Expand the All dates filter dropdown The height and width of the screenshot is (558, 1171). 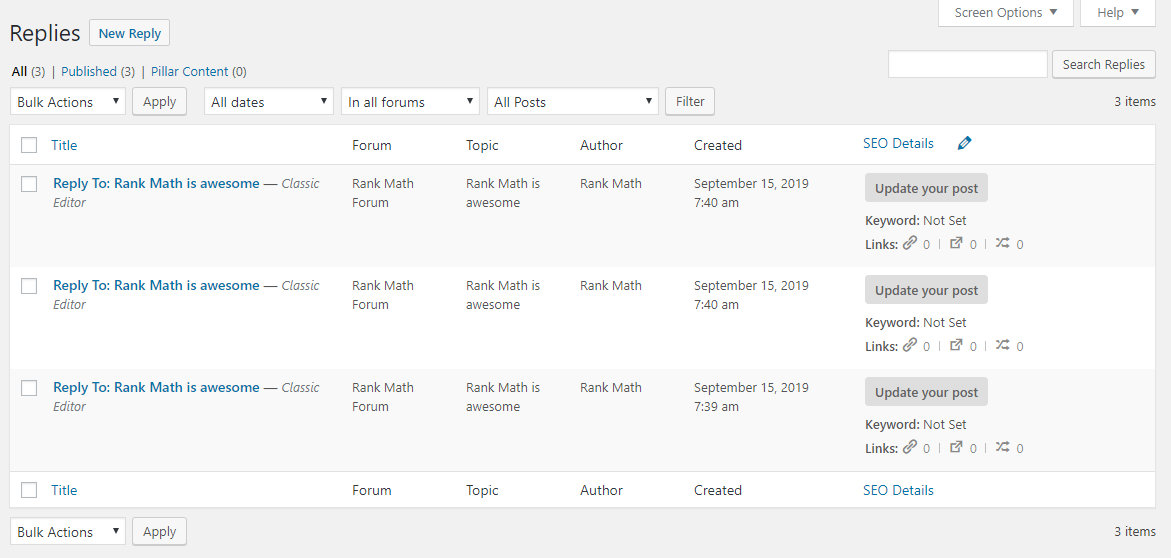270,102
